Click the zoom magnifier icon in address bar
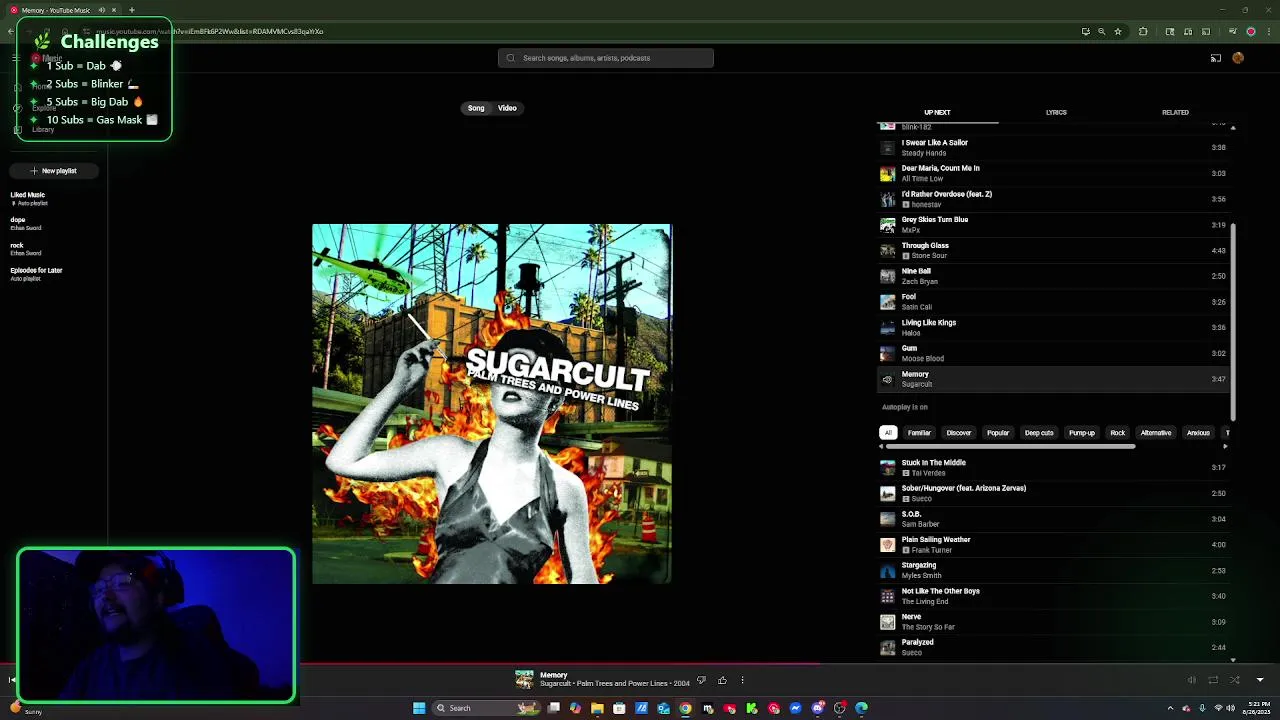 1101,31
